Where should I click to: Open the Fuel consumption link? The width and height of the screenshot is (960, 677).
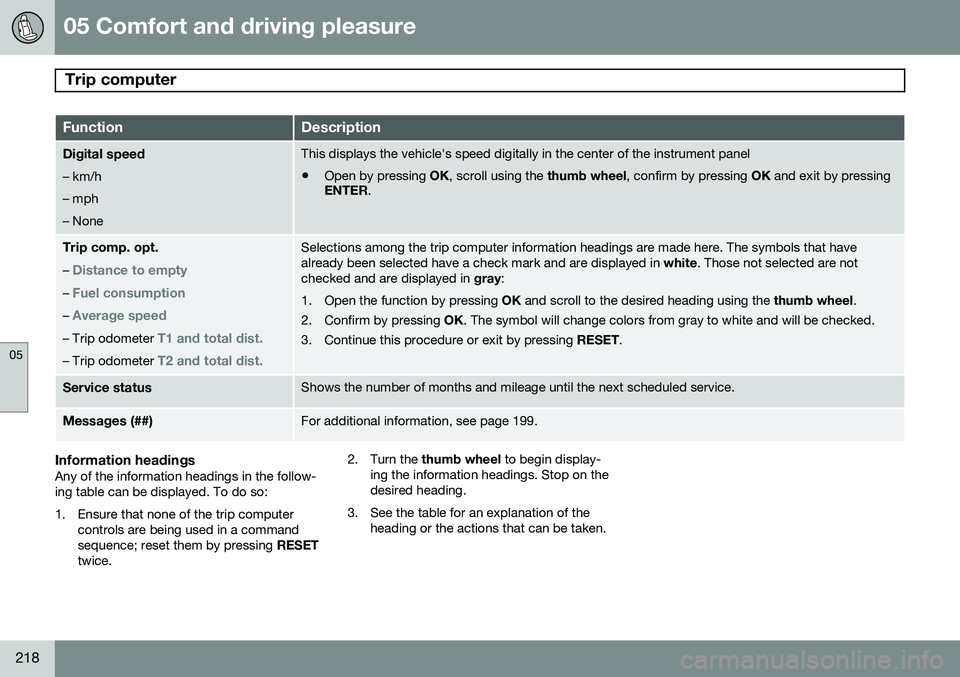point(128,293)
